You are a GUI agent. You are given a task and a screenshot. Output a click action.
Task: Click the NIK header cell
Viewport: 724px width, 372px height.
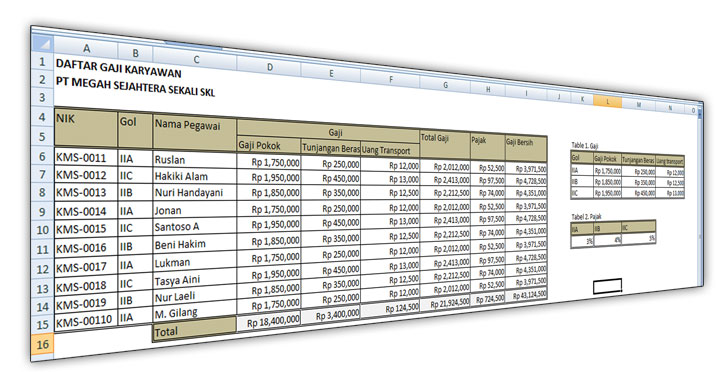tap(86, 128)
